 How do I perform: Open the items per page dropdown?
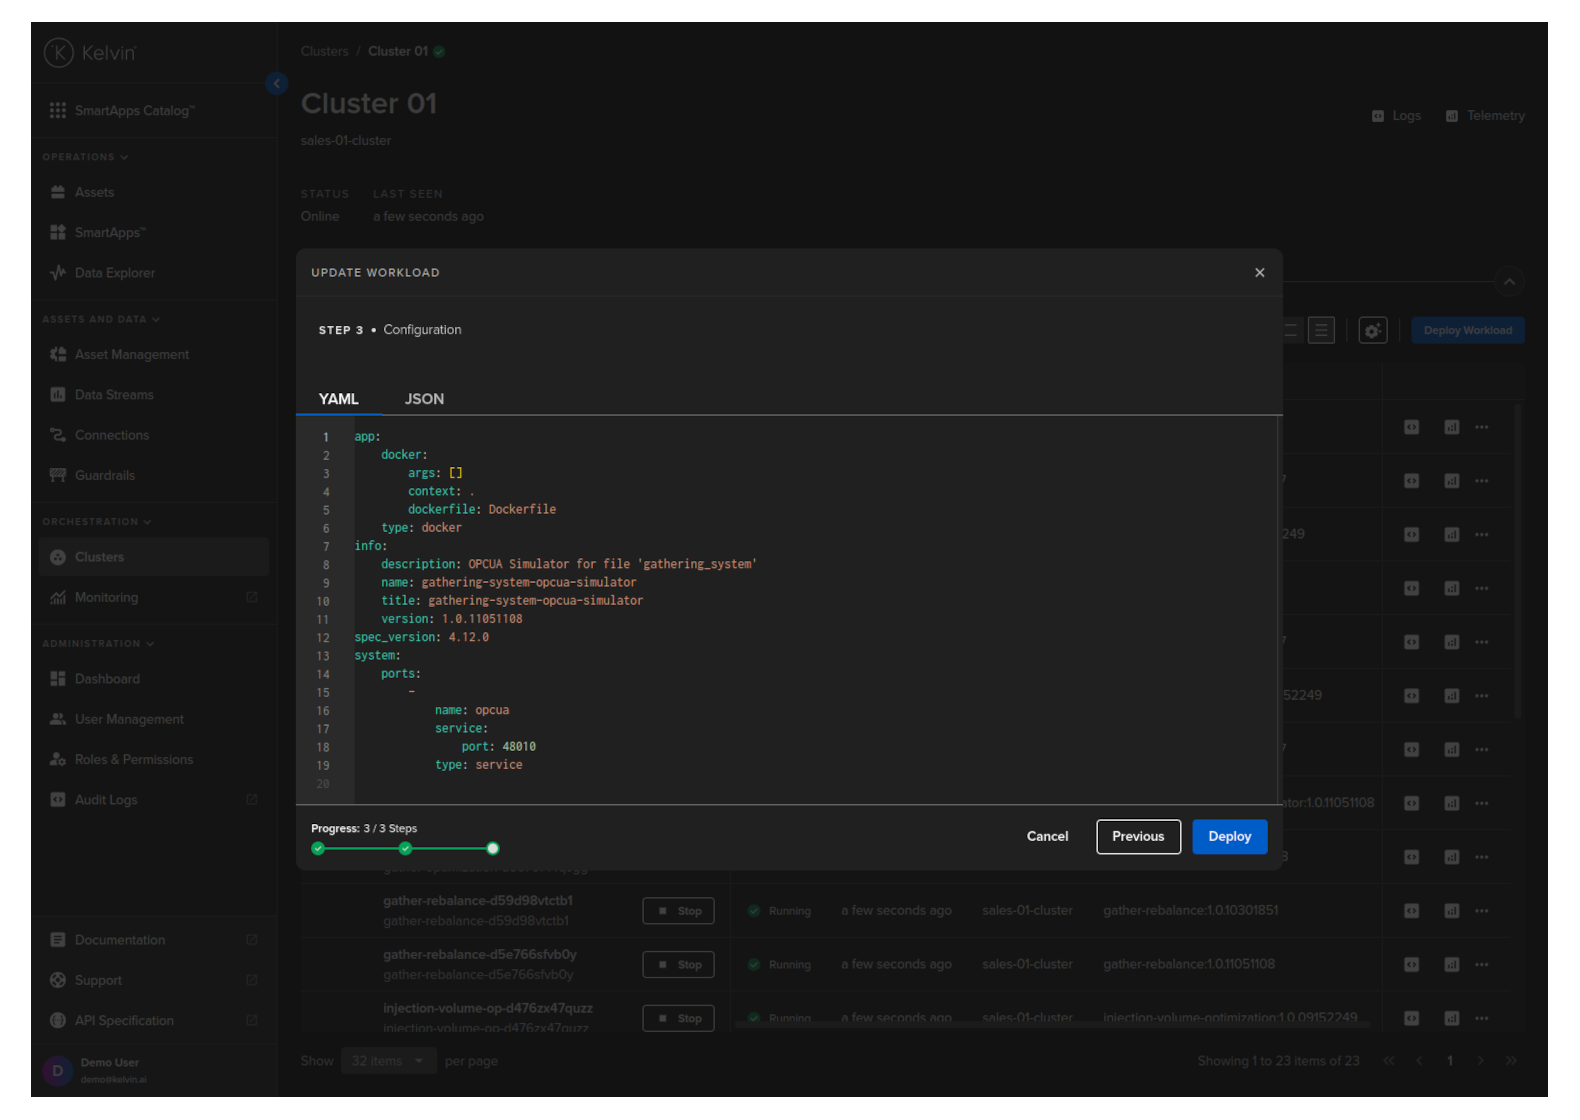click(x=388, y=1061)
